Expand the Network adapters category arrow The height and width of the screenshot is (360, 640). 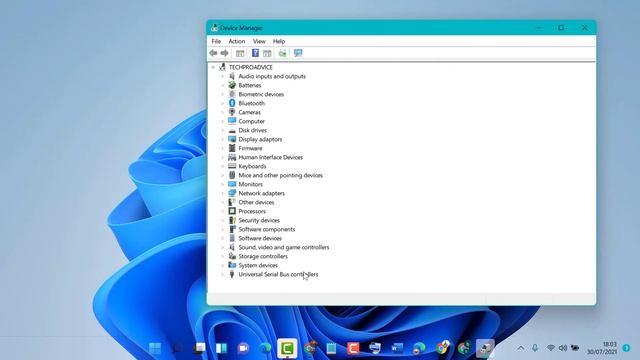(x=222, y=193)
